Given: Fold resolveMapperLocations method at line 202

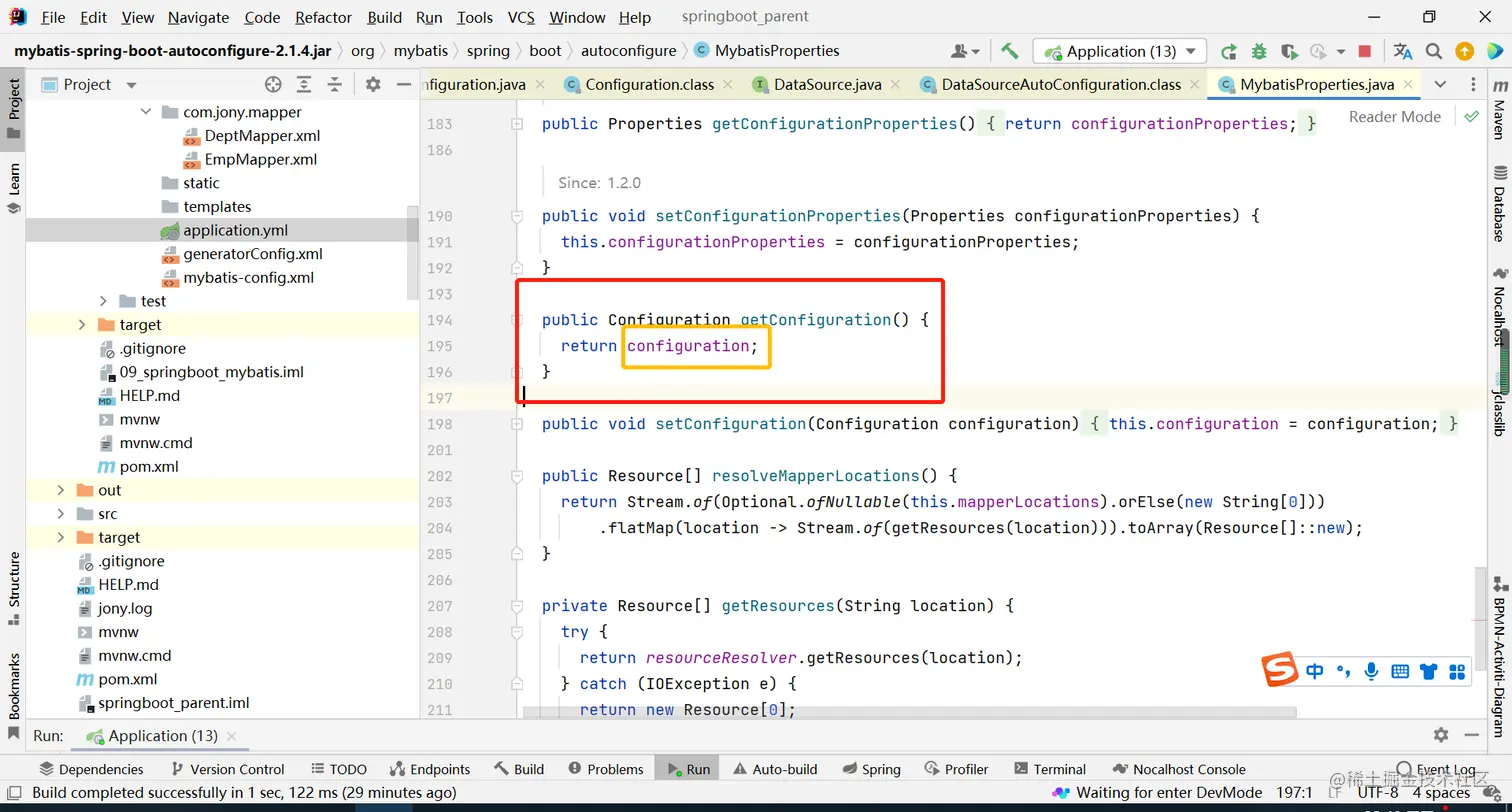Looking at the screenshot, I should click(x=517, y=476).
